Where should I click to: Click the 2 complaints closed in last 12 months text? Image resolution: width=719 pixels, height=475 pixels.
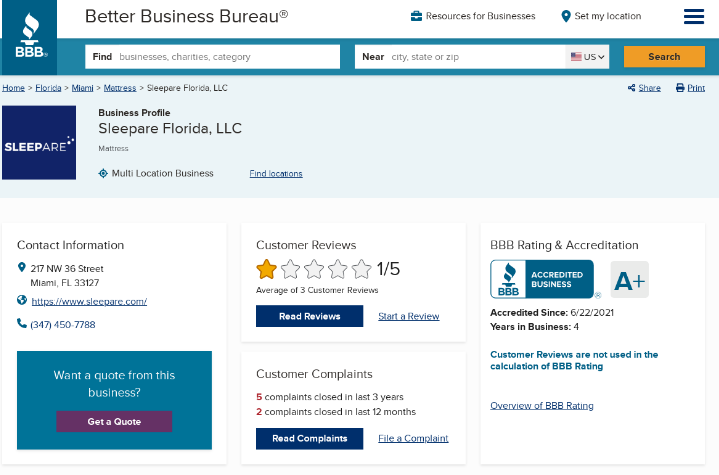tap(336, 412)
